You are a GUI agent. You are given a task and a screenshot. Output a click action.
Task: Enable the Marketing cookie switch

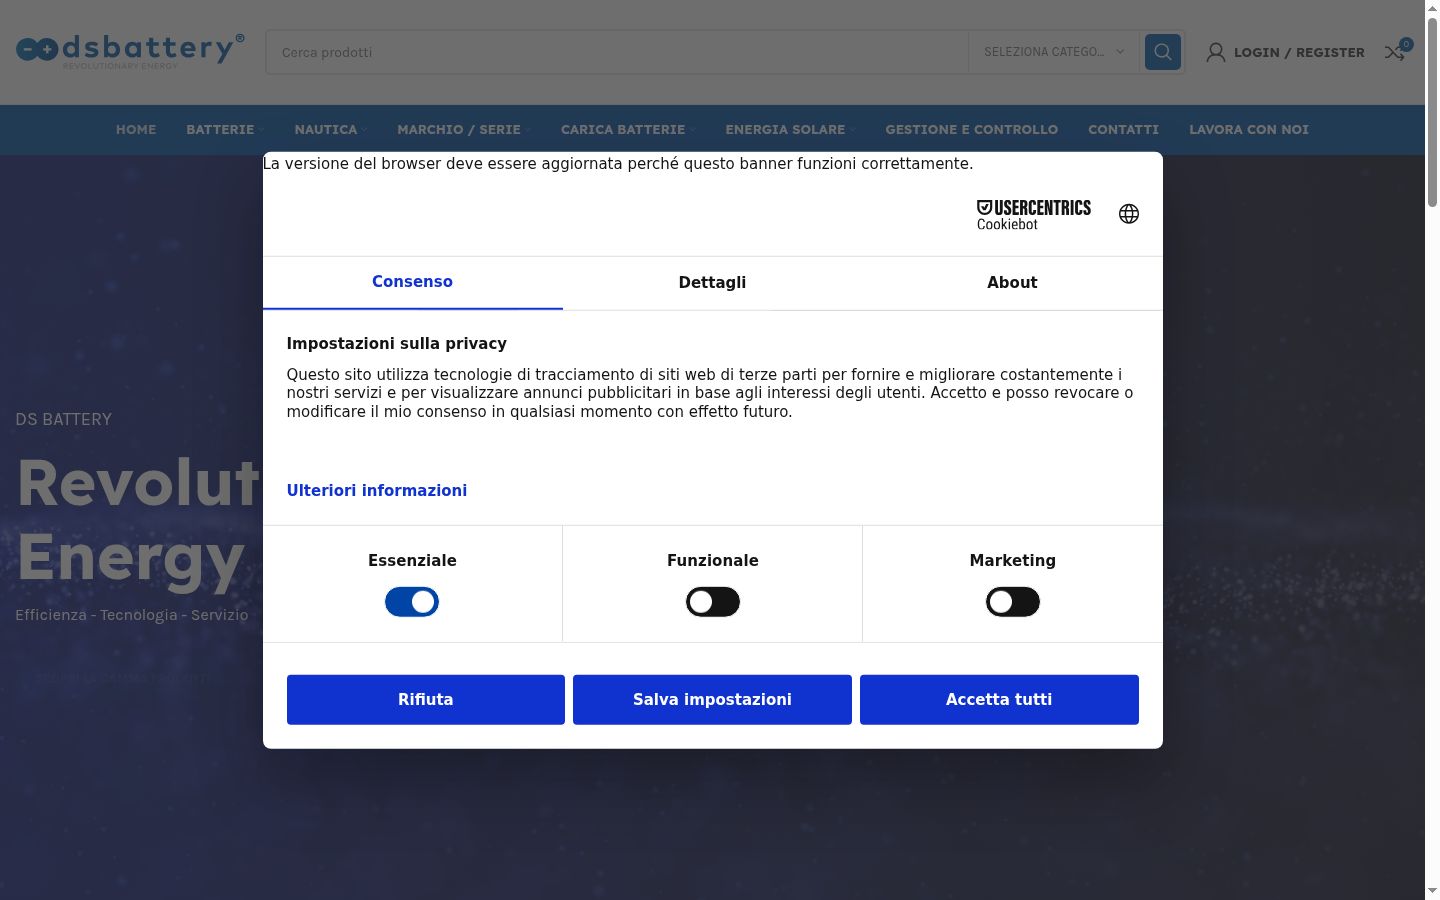click(1013, 602)
